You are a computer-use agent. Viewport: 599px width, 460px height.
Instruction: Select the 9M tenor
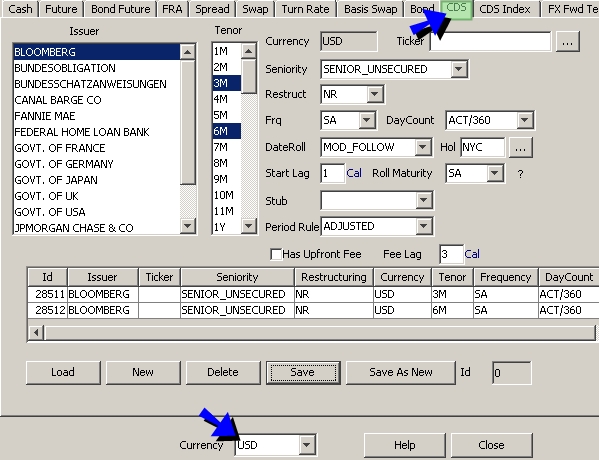227,179
